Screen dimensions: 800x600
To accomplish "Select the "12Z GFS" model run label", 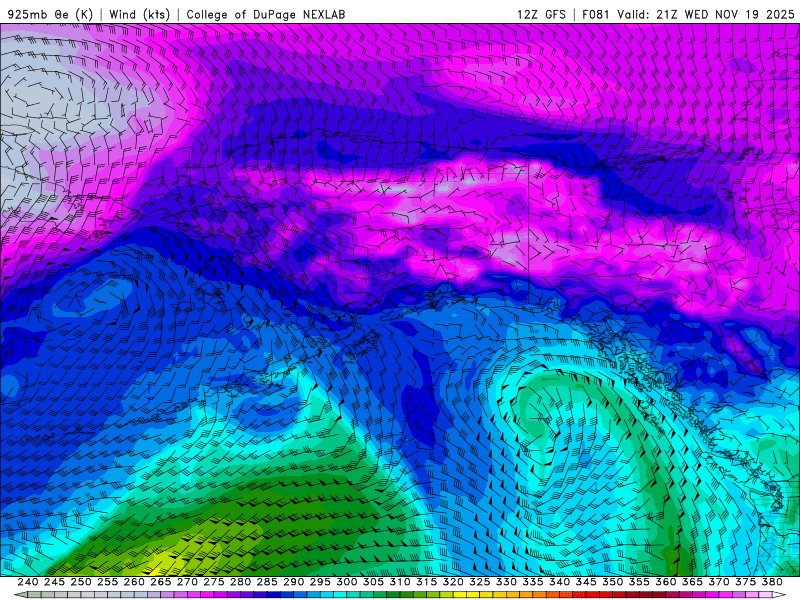I will [x=541, y=14].
